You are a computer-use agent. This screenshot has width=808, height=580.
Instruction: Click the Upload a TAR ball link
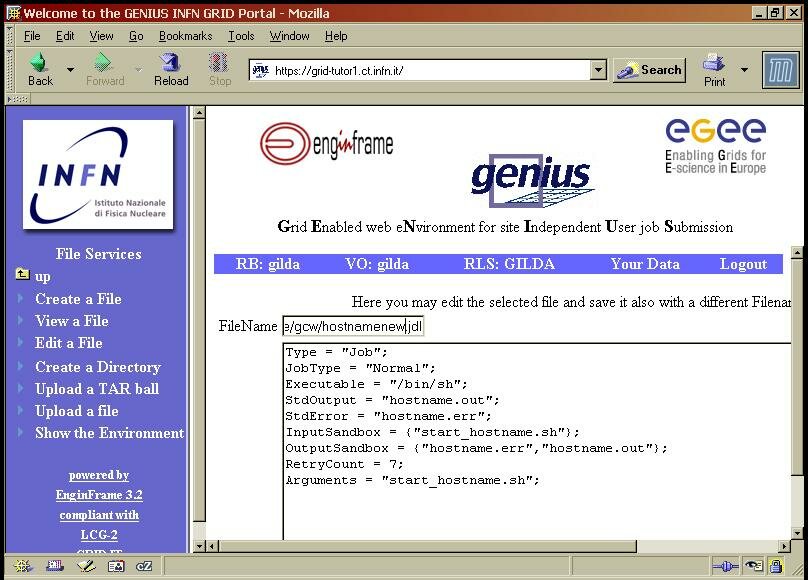(x=97, y=389)
